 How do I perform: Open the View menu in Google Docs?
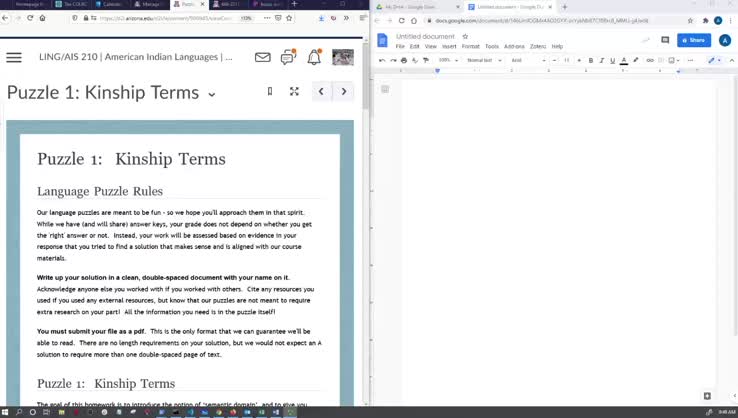(x=431, y=47)
